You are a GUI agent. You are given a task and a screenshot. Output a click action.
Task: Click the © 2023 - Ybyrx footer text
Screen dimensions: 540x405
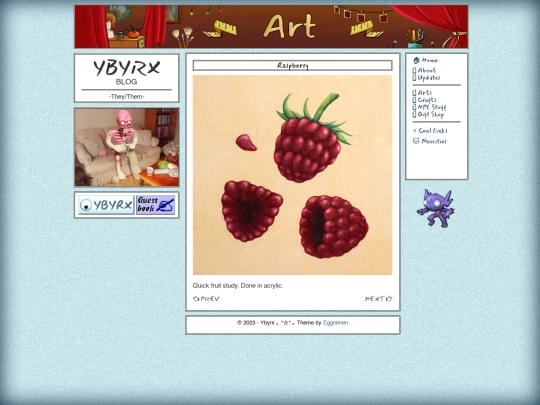[x=256, y=323]
